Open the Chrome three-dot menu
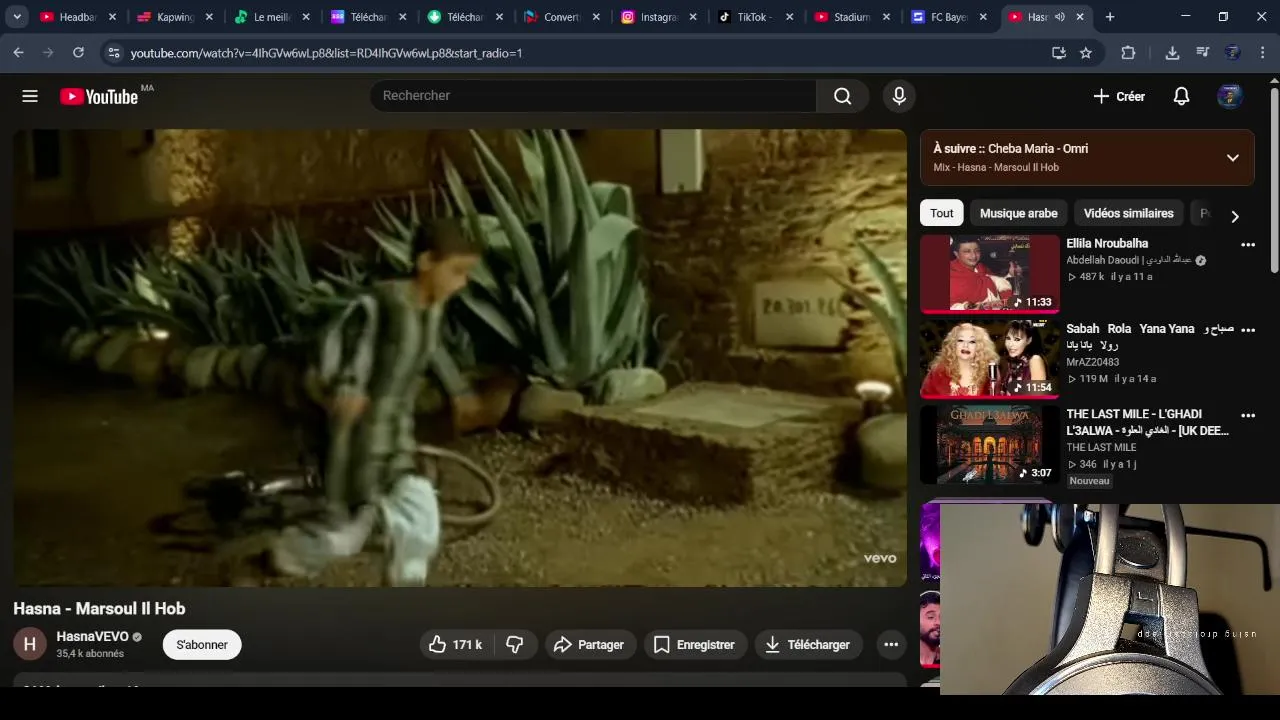Viewport: 1280px width, 720px height. point(1263,53)
